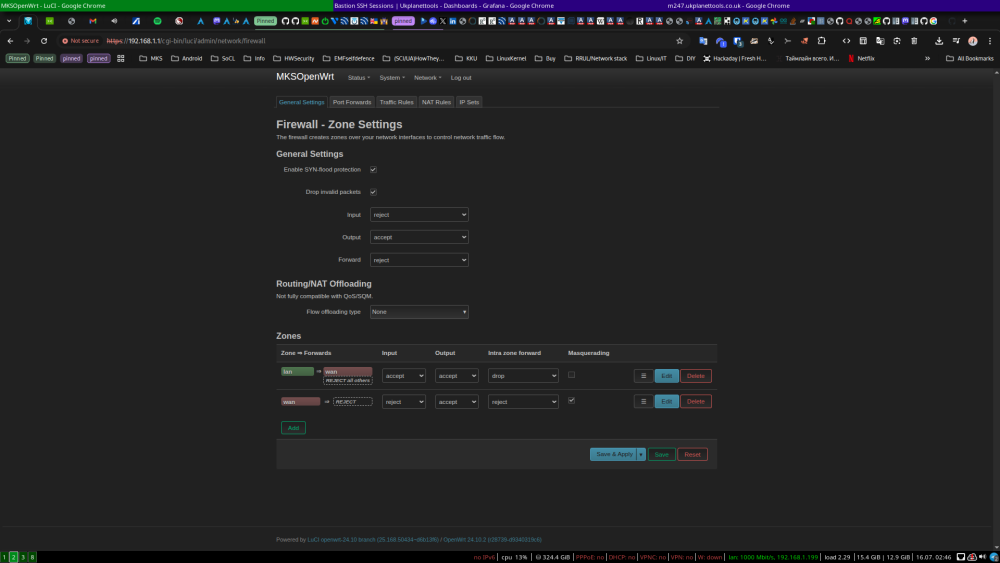Open lan zone Intra zone forward dropdown
This screenshot has width=1000, height=563.
[x=523, y=376]
